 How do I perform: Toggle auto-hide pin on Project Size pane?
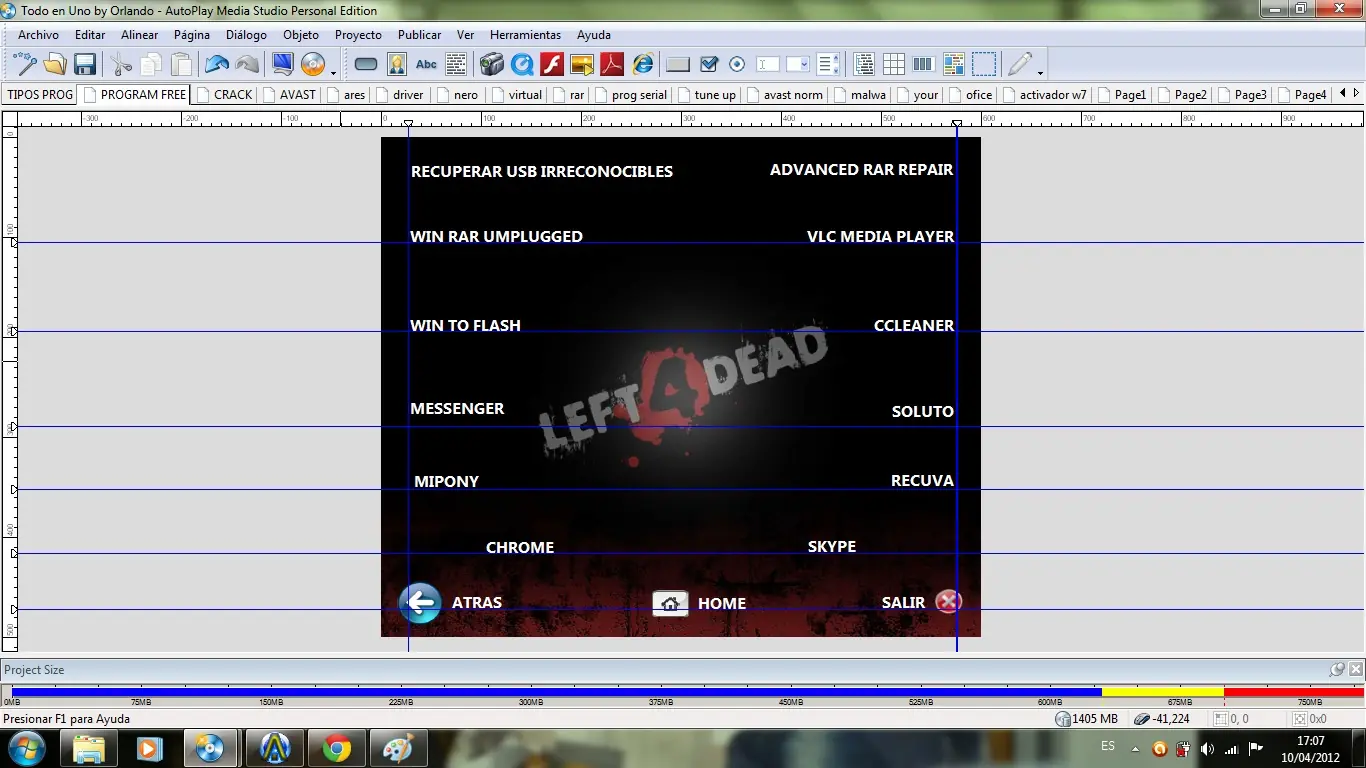1338,669
